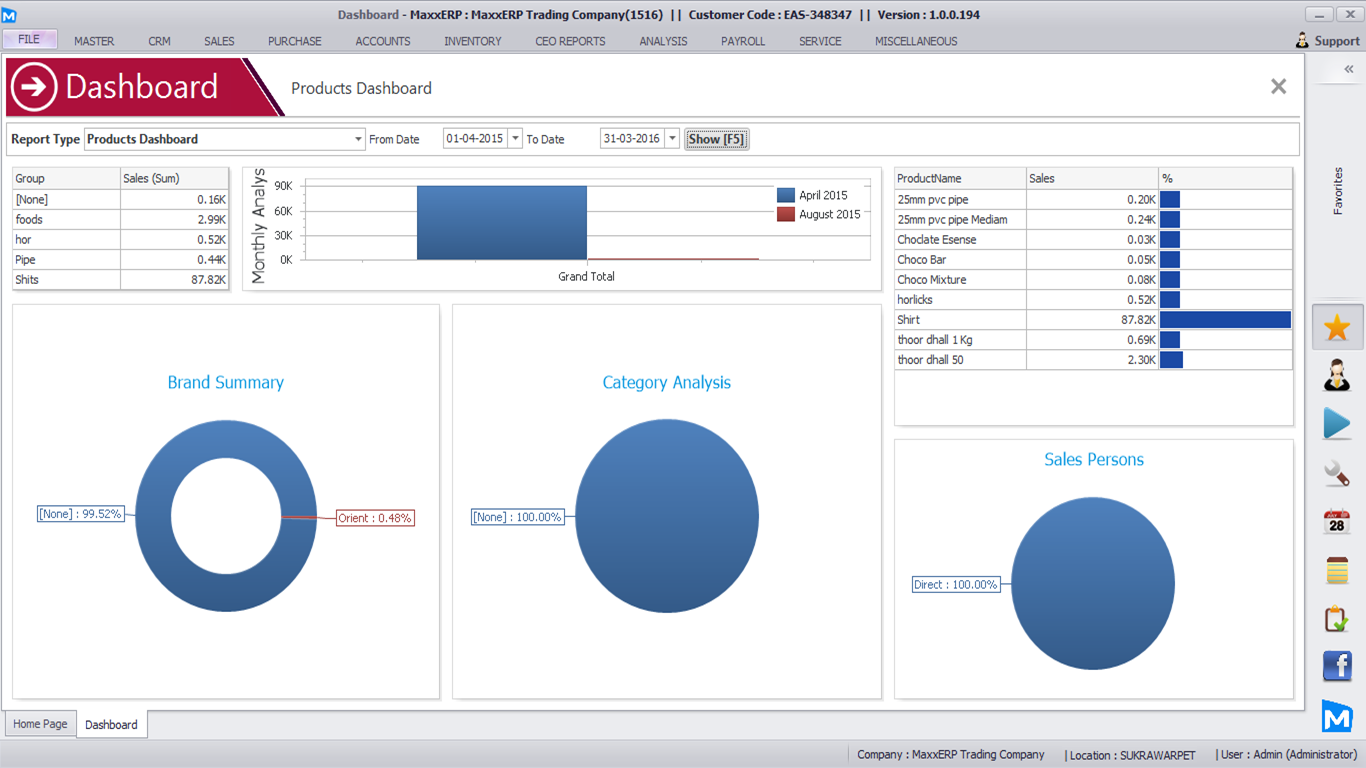1366x768 pixels.
Task: Click the Show [F5] button
Action: pyautogui.click(x=716, y=139)
